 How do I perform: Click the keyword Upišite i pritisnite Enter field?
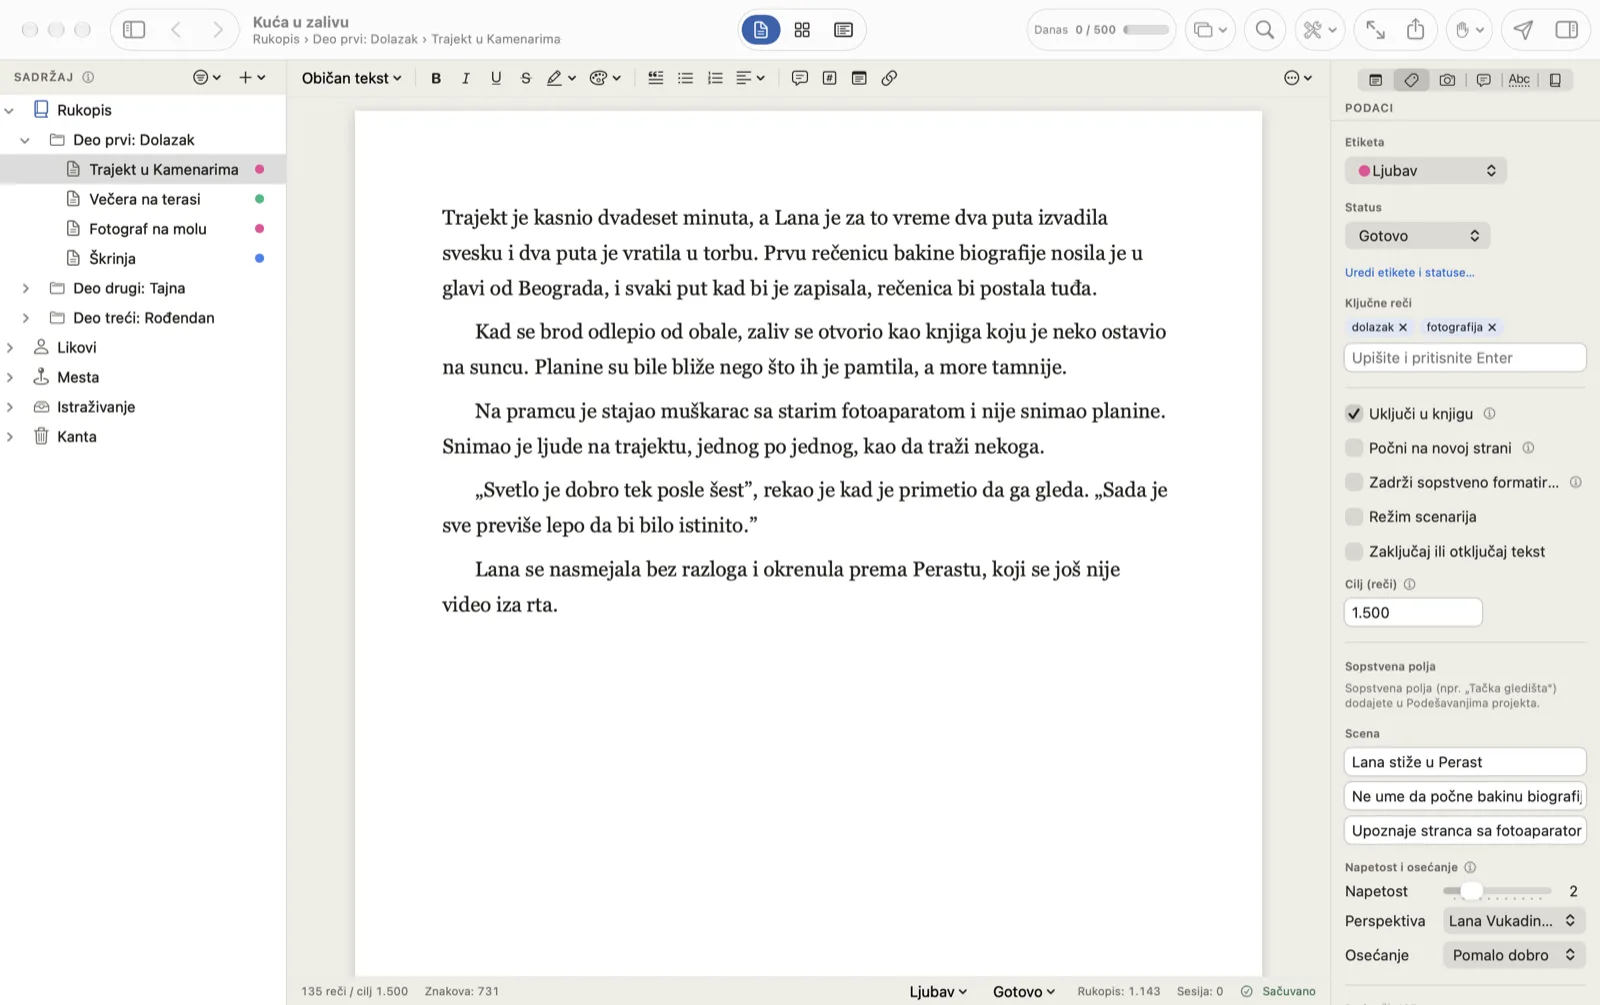tap(1465, 358)
